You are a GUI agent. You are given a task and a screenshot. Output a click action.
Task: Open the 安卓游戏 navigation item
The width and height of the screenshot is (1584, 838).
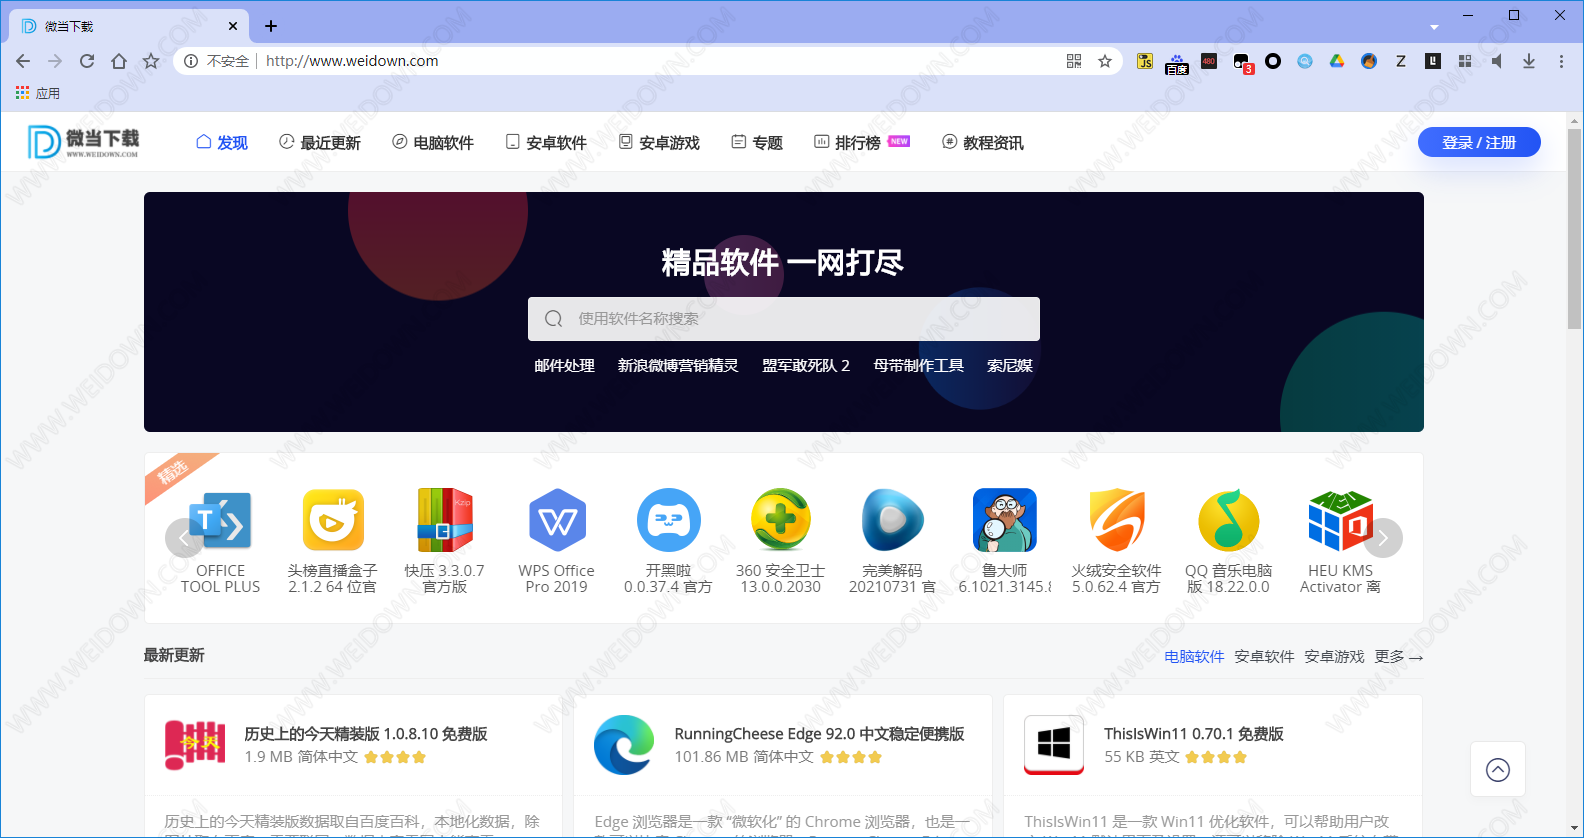point(659,142)
